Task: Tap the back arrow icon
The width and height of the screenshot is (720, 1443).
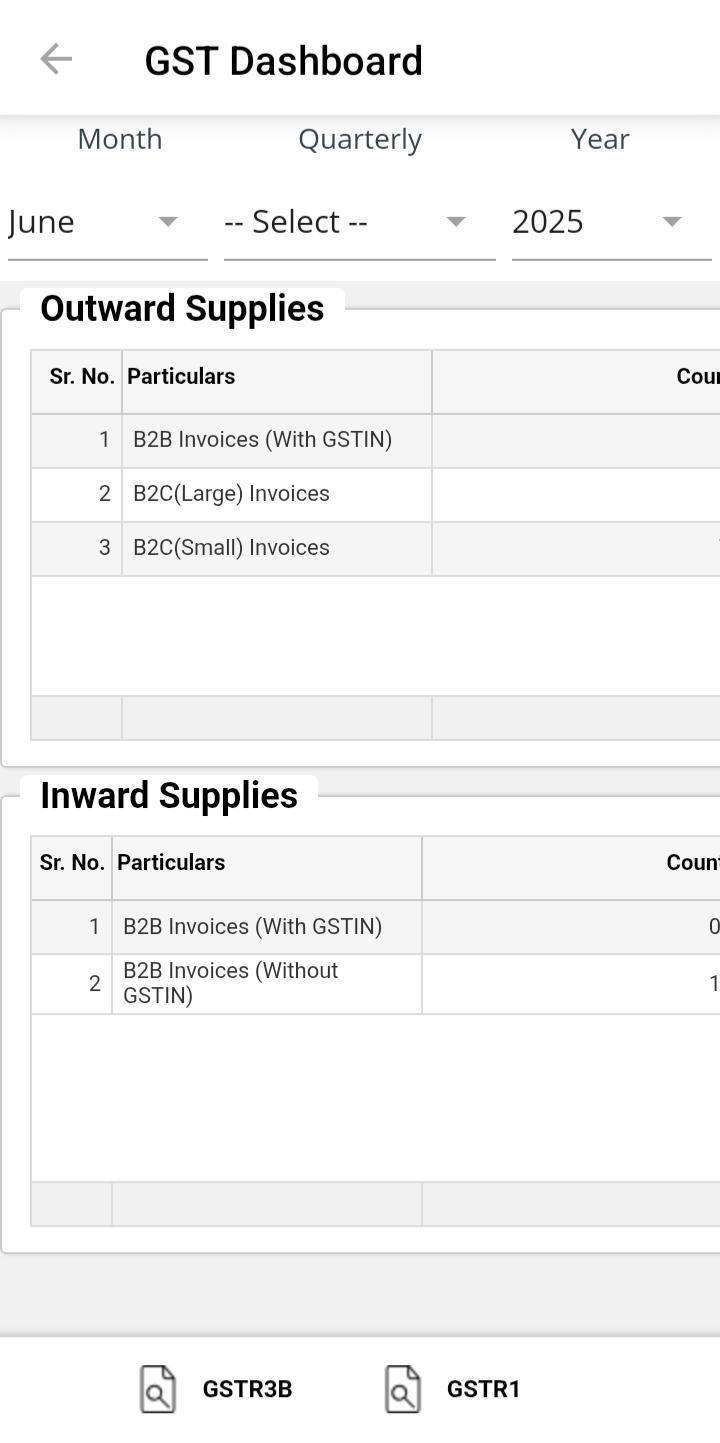Action: point(56,60)
